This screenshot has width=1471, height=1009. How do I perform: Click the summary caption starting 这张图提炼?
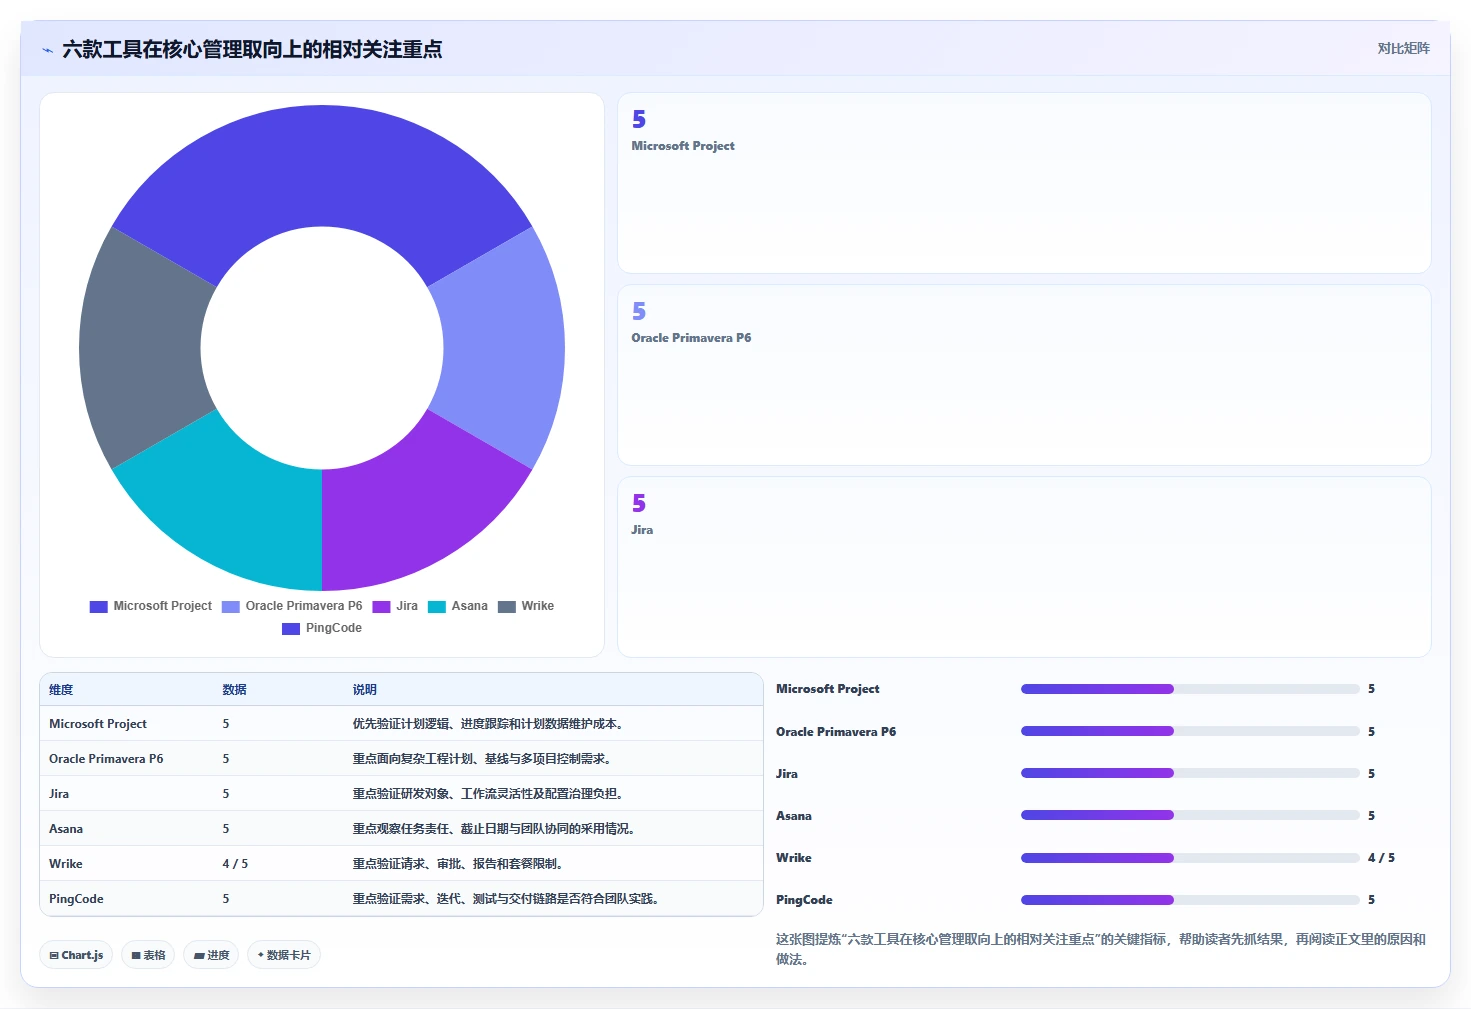1101,949
